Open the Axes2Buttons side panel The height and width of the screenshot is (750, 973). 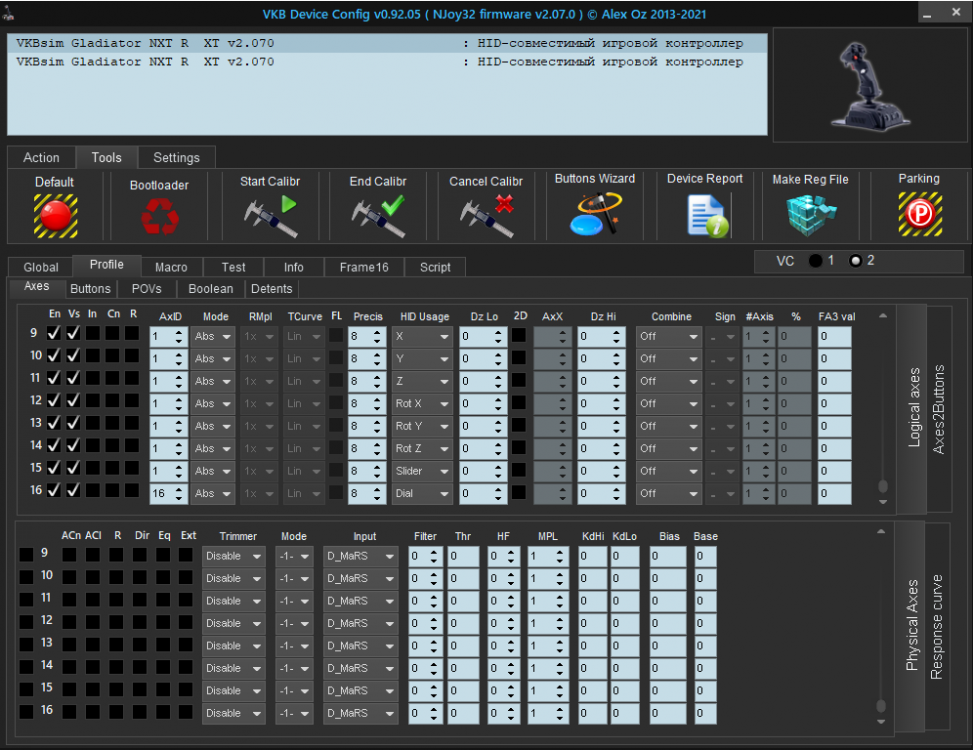(x=939, y=410)
